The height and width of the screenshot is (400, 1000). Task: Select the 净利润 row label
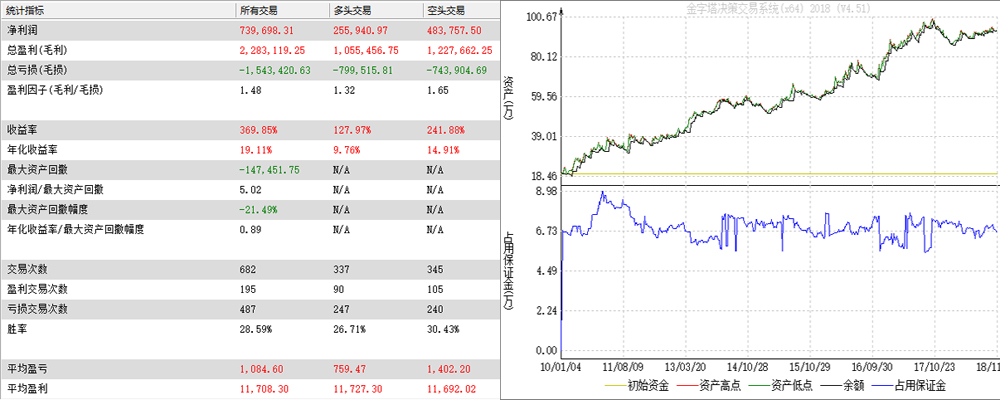[x=23, y=30]
